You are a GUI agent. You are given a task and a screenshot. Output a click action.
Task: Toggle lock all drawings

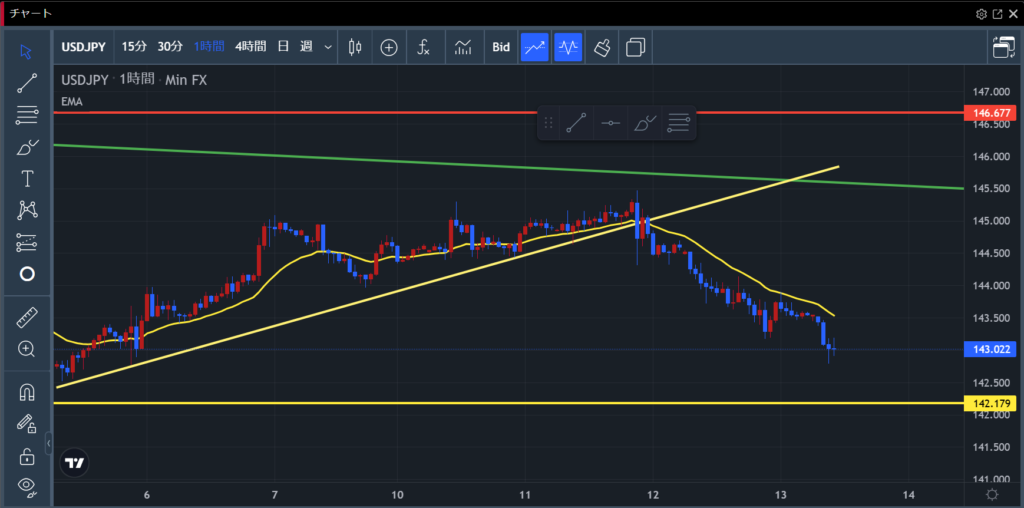coord(27,456)
